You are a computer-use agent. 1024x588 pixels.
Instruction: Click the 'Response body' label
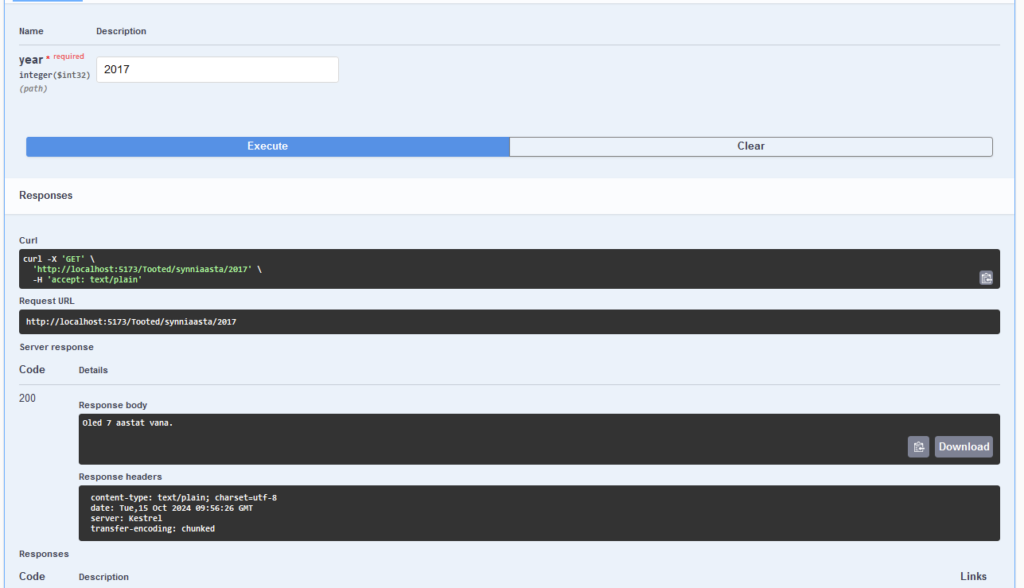click(x=113, y=405)
